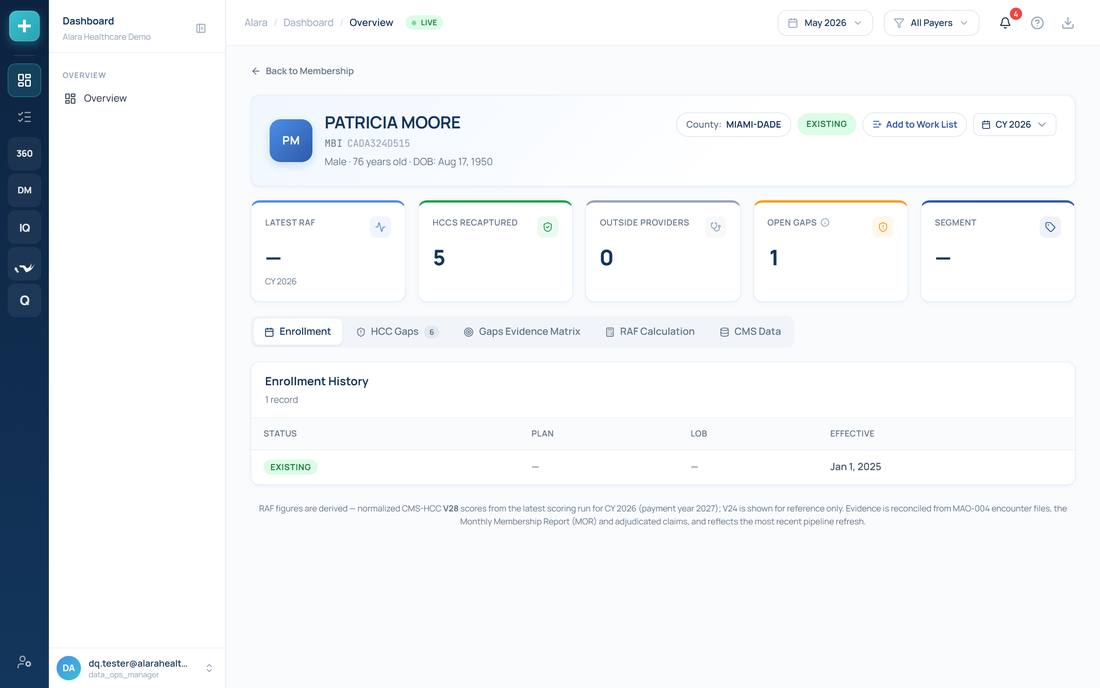Switch to the Gaps Evidence Matrix tab
This screenshot has height=688, width=1100.
(x=522, y=332)
